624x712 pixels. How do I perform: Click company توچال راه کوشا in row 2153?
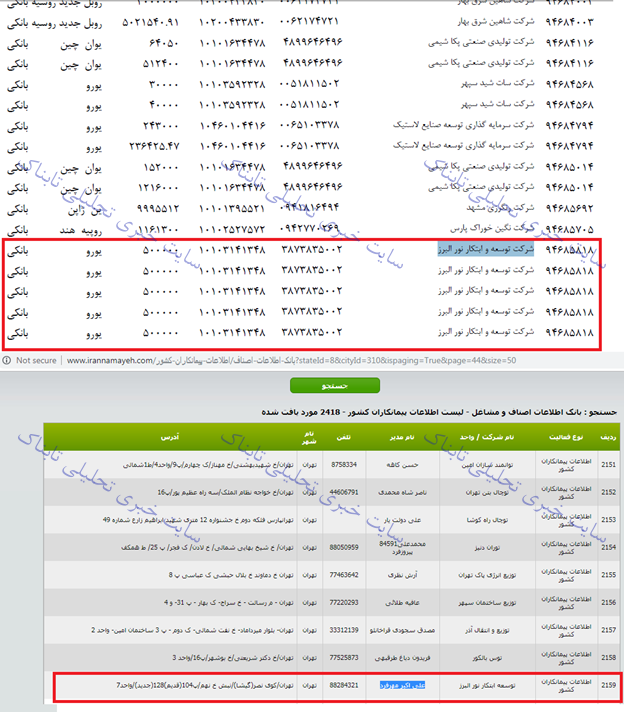click(x=483, y=520)
